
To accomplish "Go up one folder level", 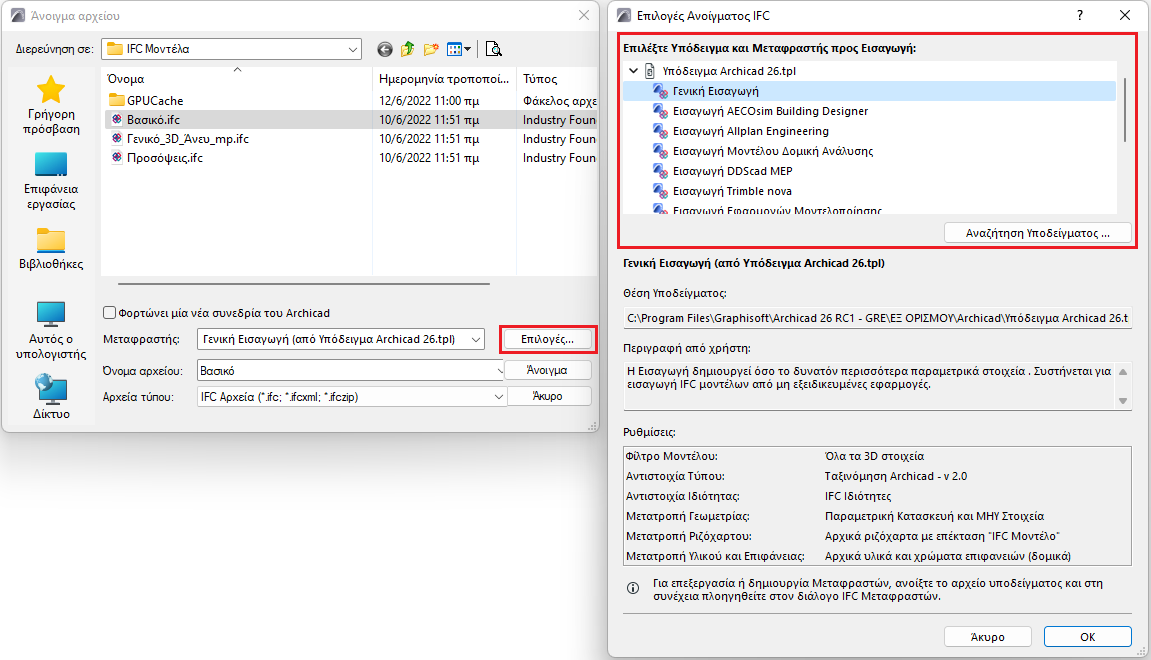I will [x=407, y=49].
